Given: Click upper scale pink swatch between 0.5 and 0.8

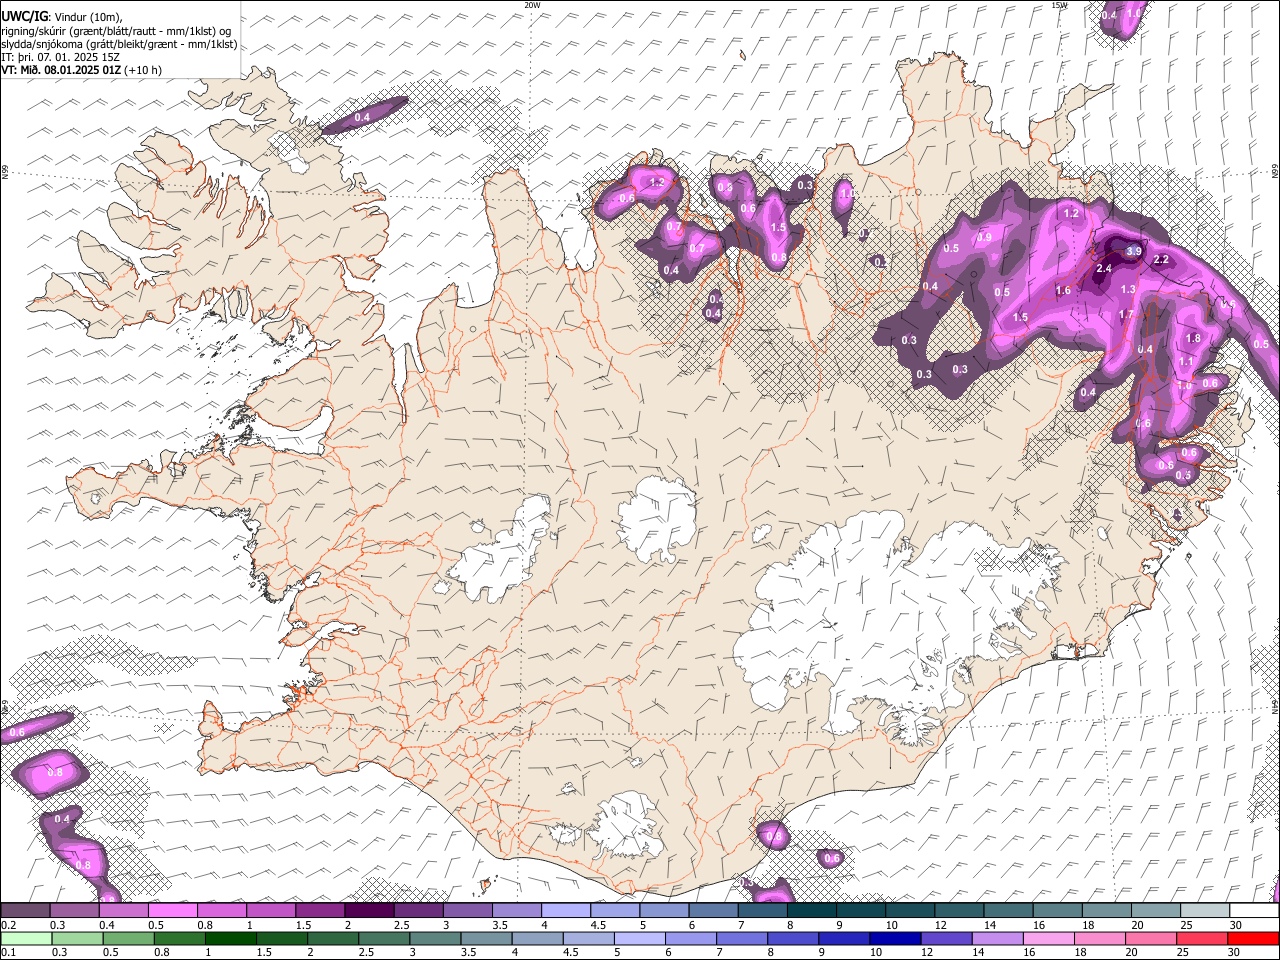Looking at the screenshot, I should point(173,911).
